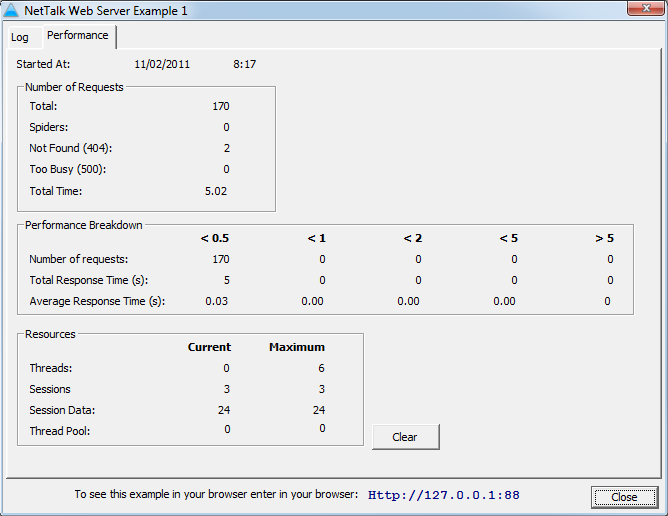Click the maximum Threads value 6
This screenshot has width=668, height=516.
[x=321, y=368]
